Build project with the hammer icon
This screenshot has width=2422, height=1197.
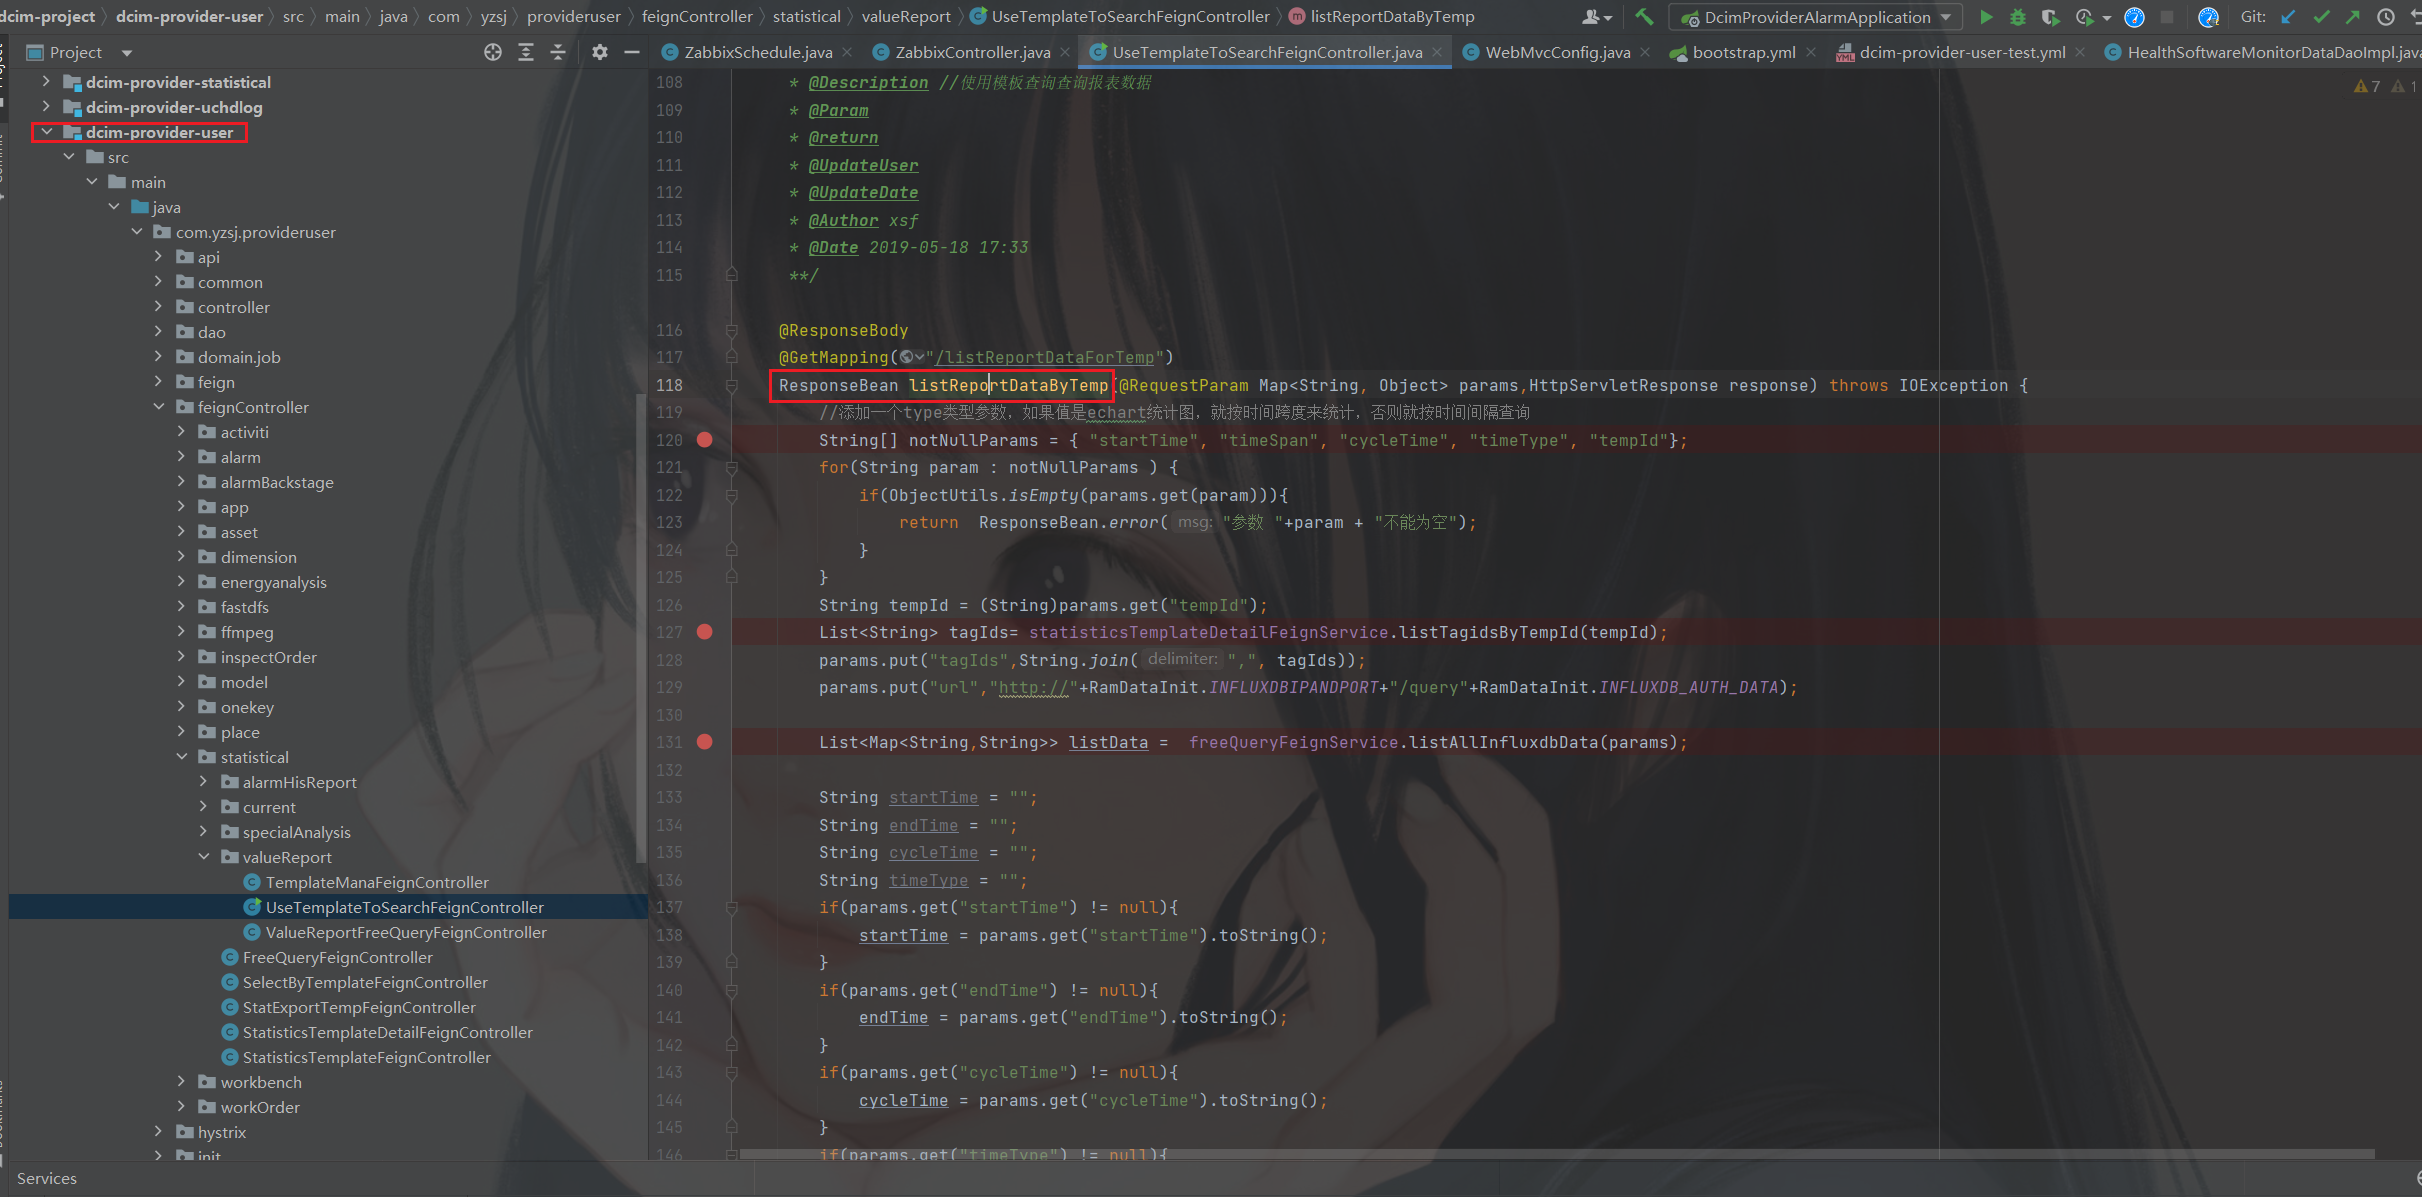tap(1644, 17)
